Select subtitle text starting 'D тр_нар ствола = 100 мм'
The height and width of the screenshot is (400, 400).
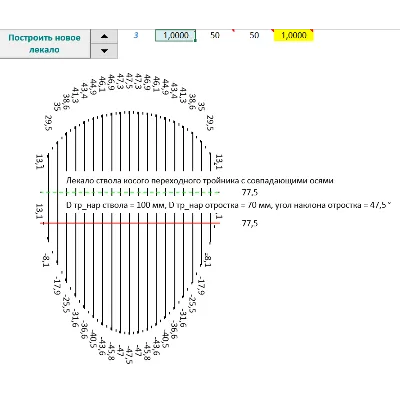pyautogui.click(x=228, y=205)
